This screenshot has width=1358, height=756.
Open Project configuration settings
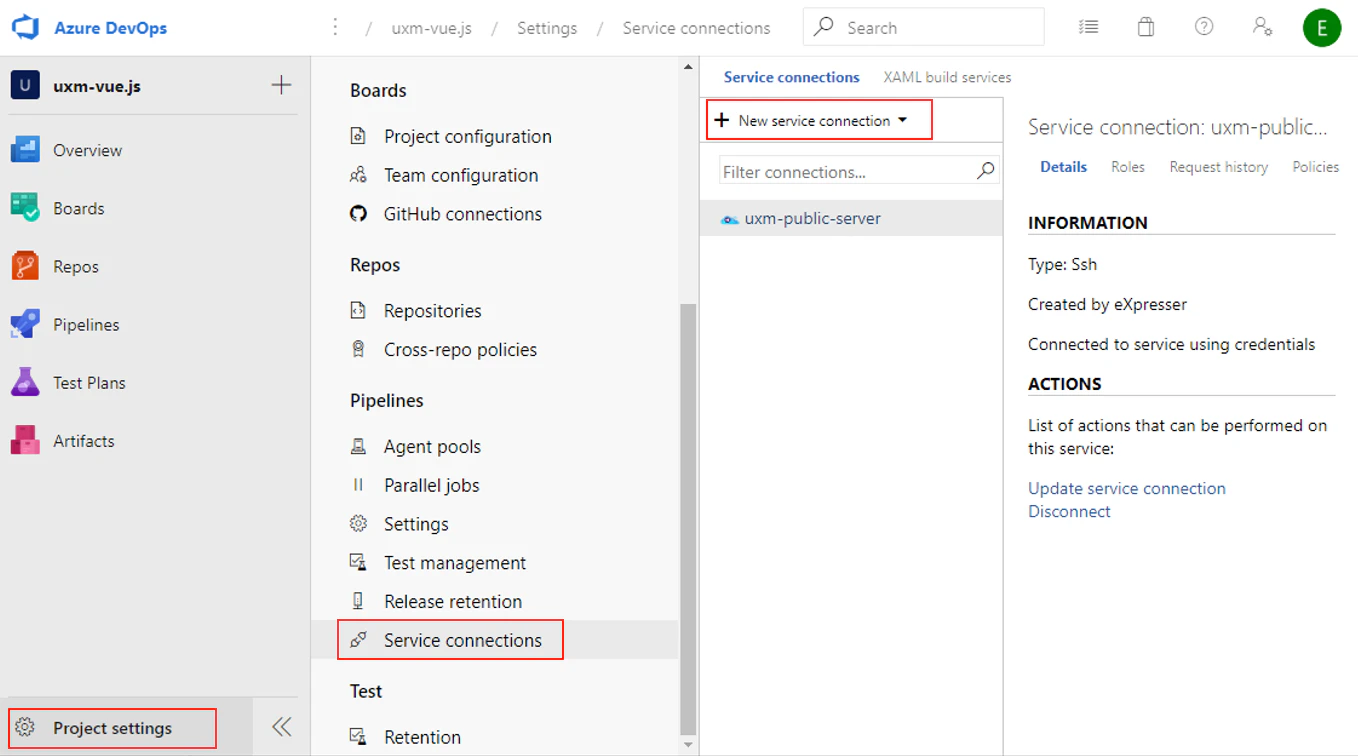[468, 136]
